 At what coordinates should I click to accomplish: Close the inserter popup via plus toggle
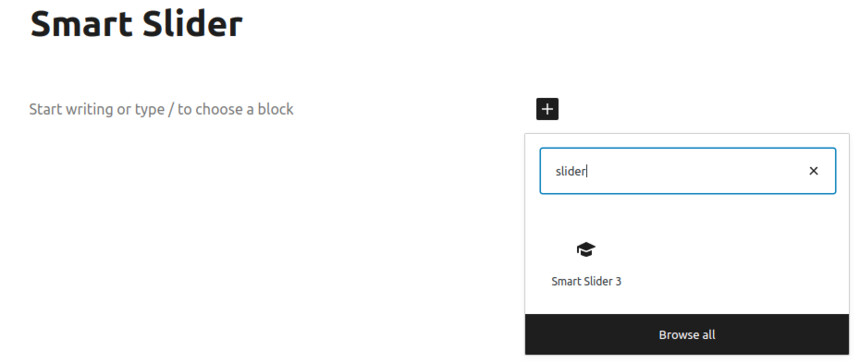(x=547, y=109)
